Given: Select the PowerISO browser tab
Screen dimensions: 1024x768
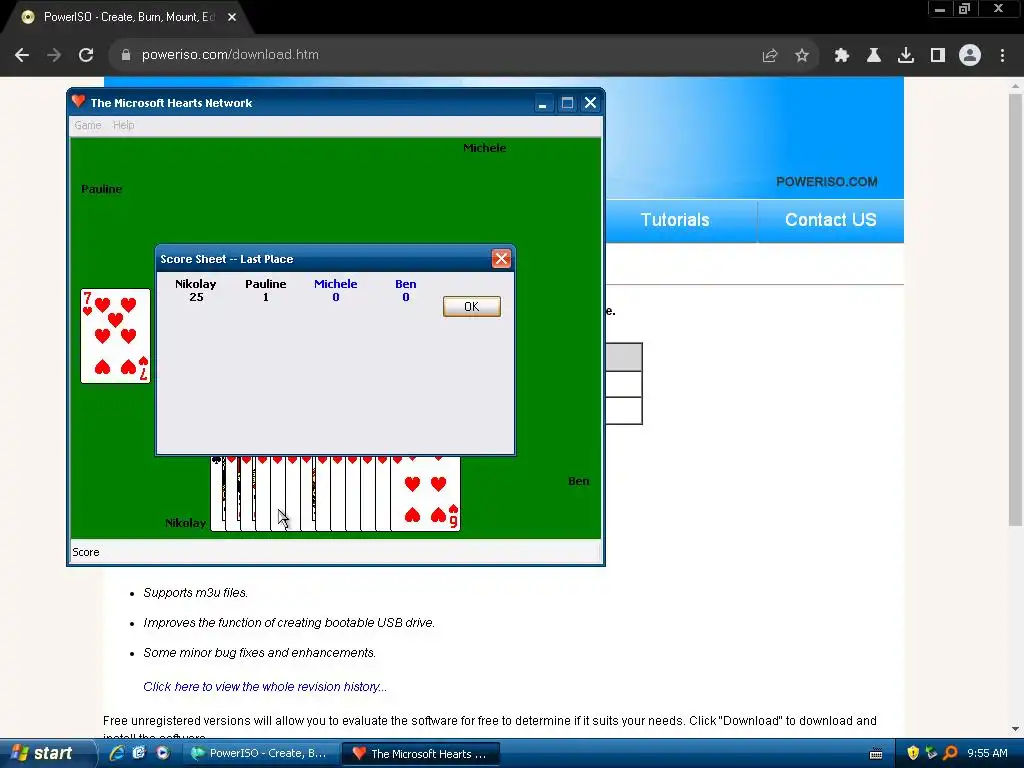Looking at the screenshot, I should tap(127, 17).
